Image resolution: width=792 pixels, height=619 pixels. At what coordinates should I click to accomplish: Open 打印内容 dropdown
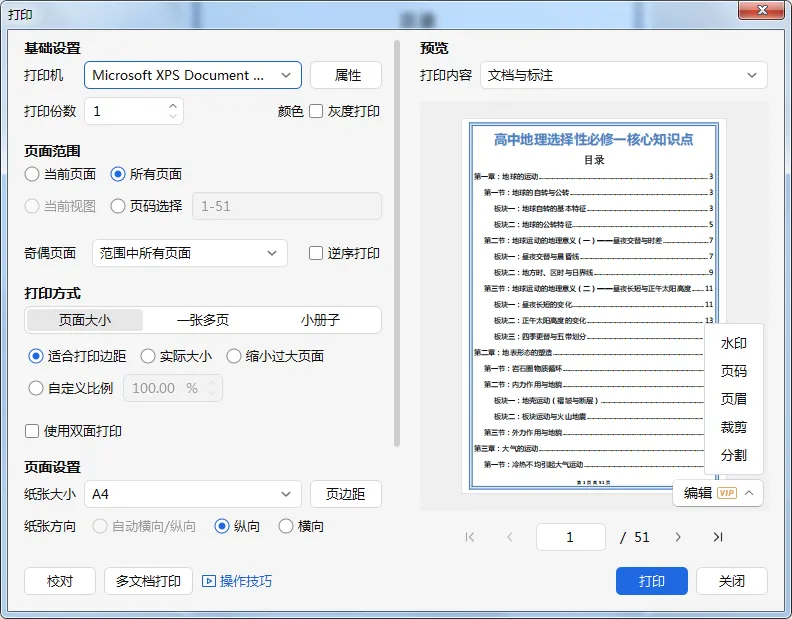point(623,75)
